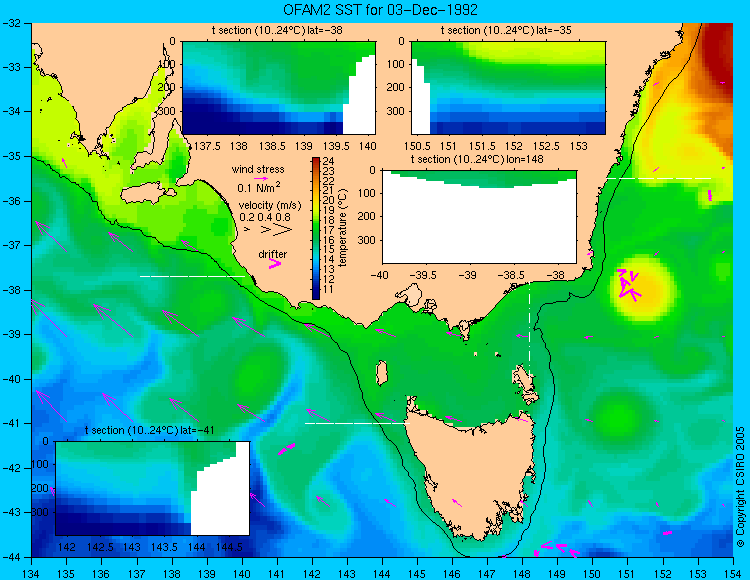Open the lat=-38 temperature section inset

pyautogui.click(x=279, y=88)
